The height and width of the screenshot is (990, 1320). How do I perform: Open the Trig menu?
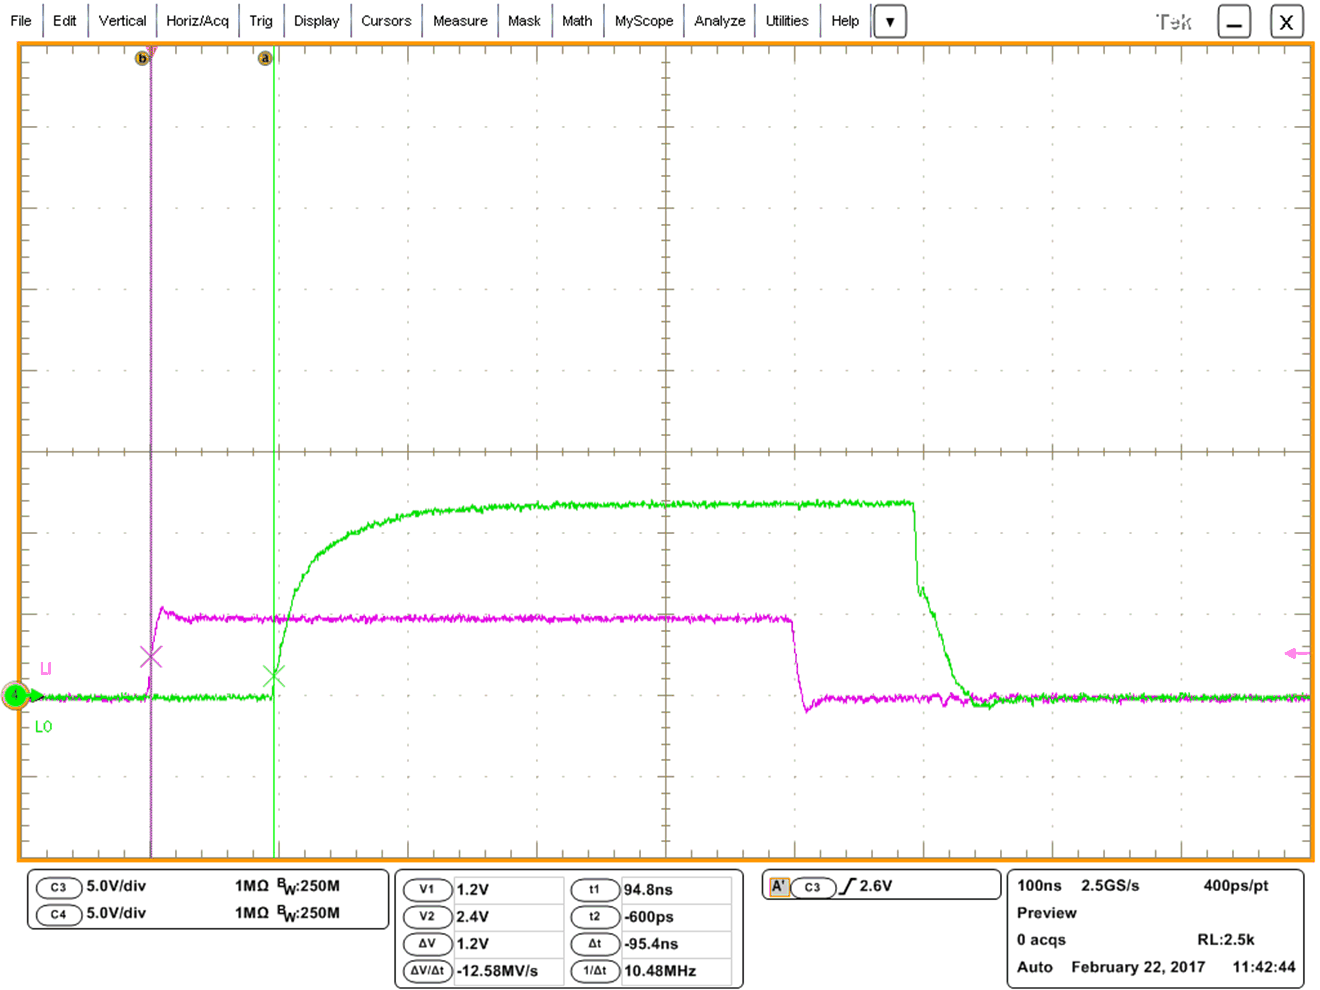click(261, 20)
